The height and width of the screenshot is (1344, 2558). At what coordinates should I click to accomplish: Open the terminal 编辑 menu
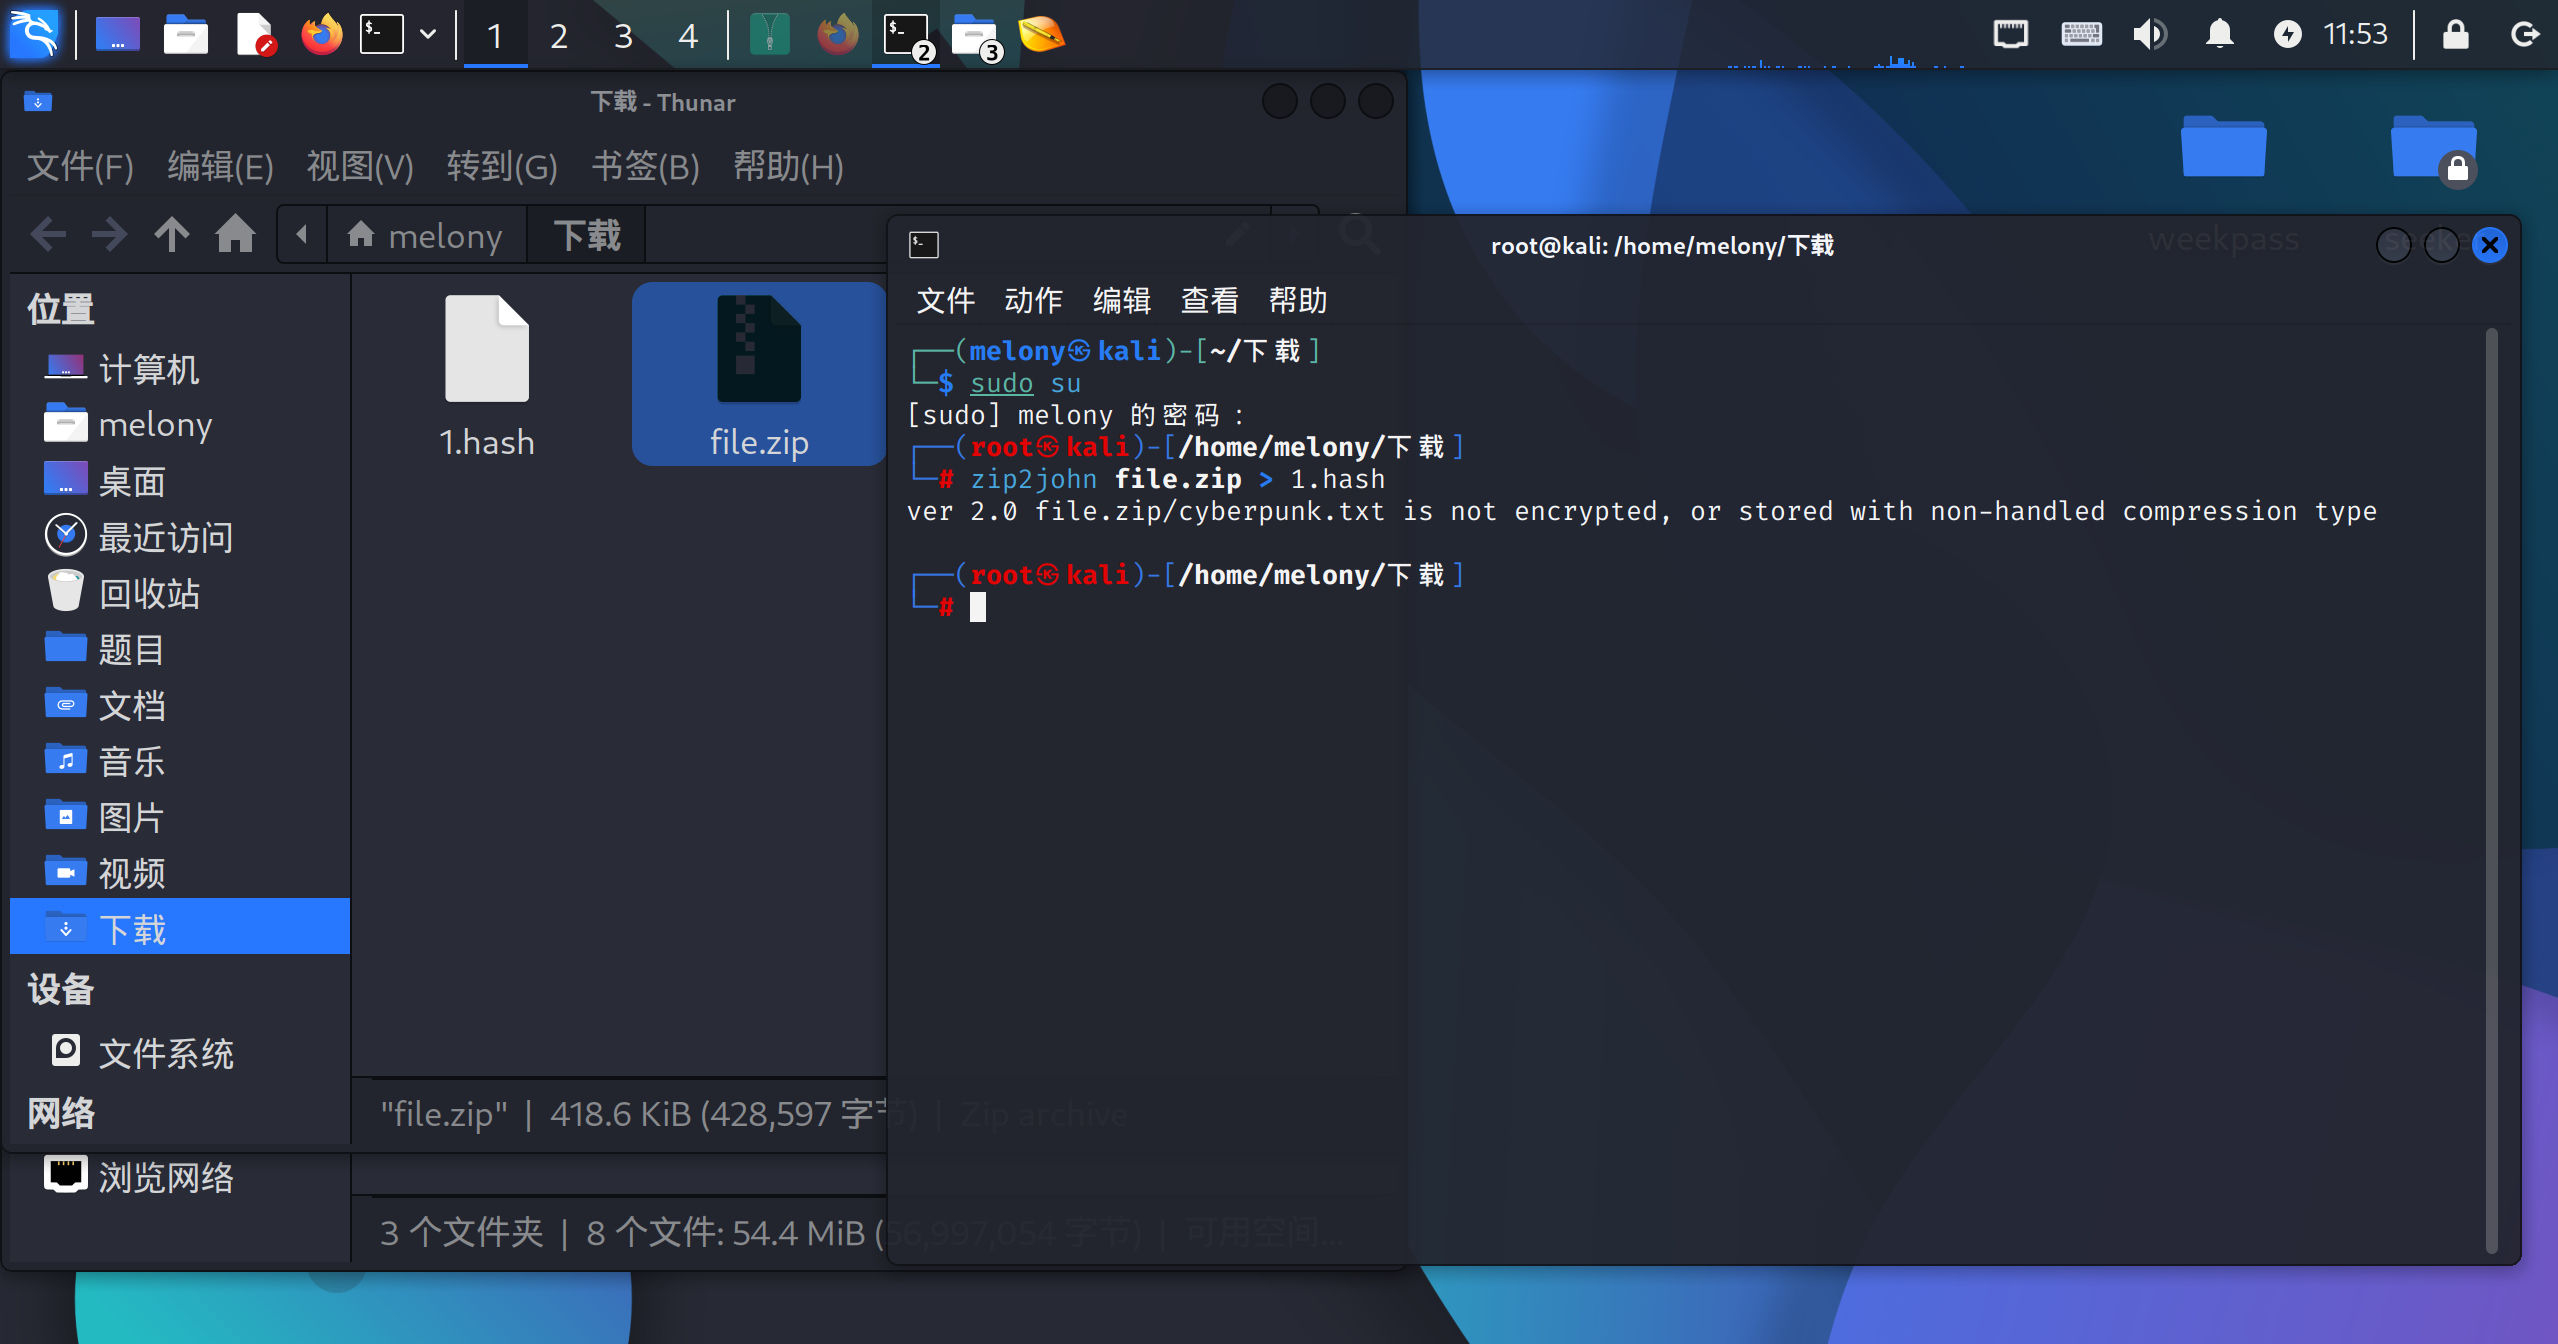[x=1121, y=300]
